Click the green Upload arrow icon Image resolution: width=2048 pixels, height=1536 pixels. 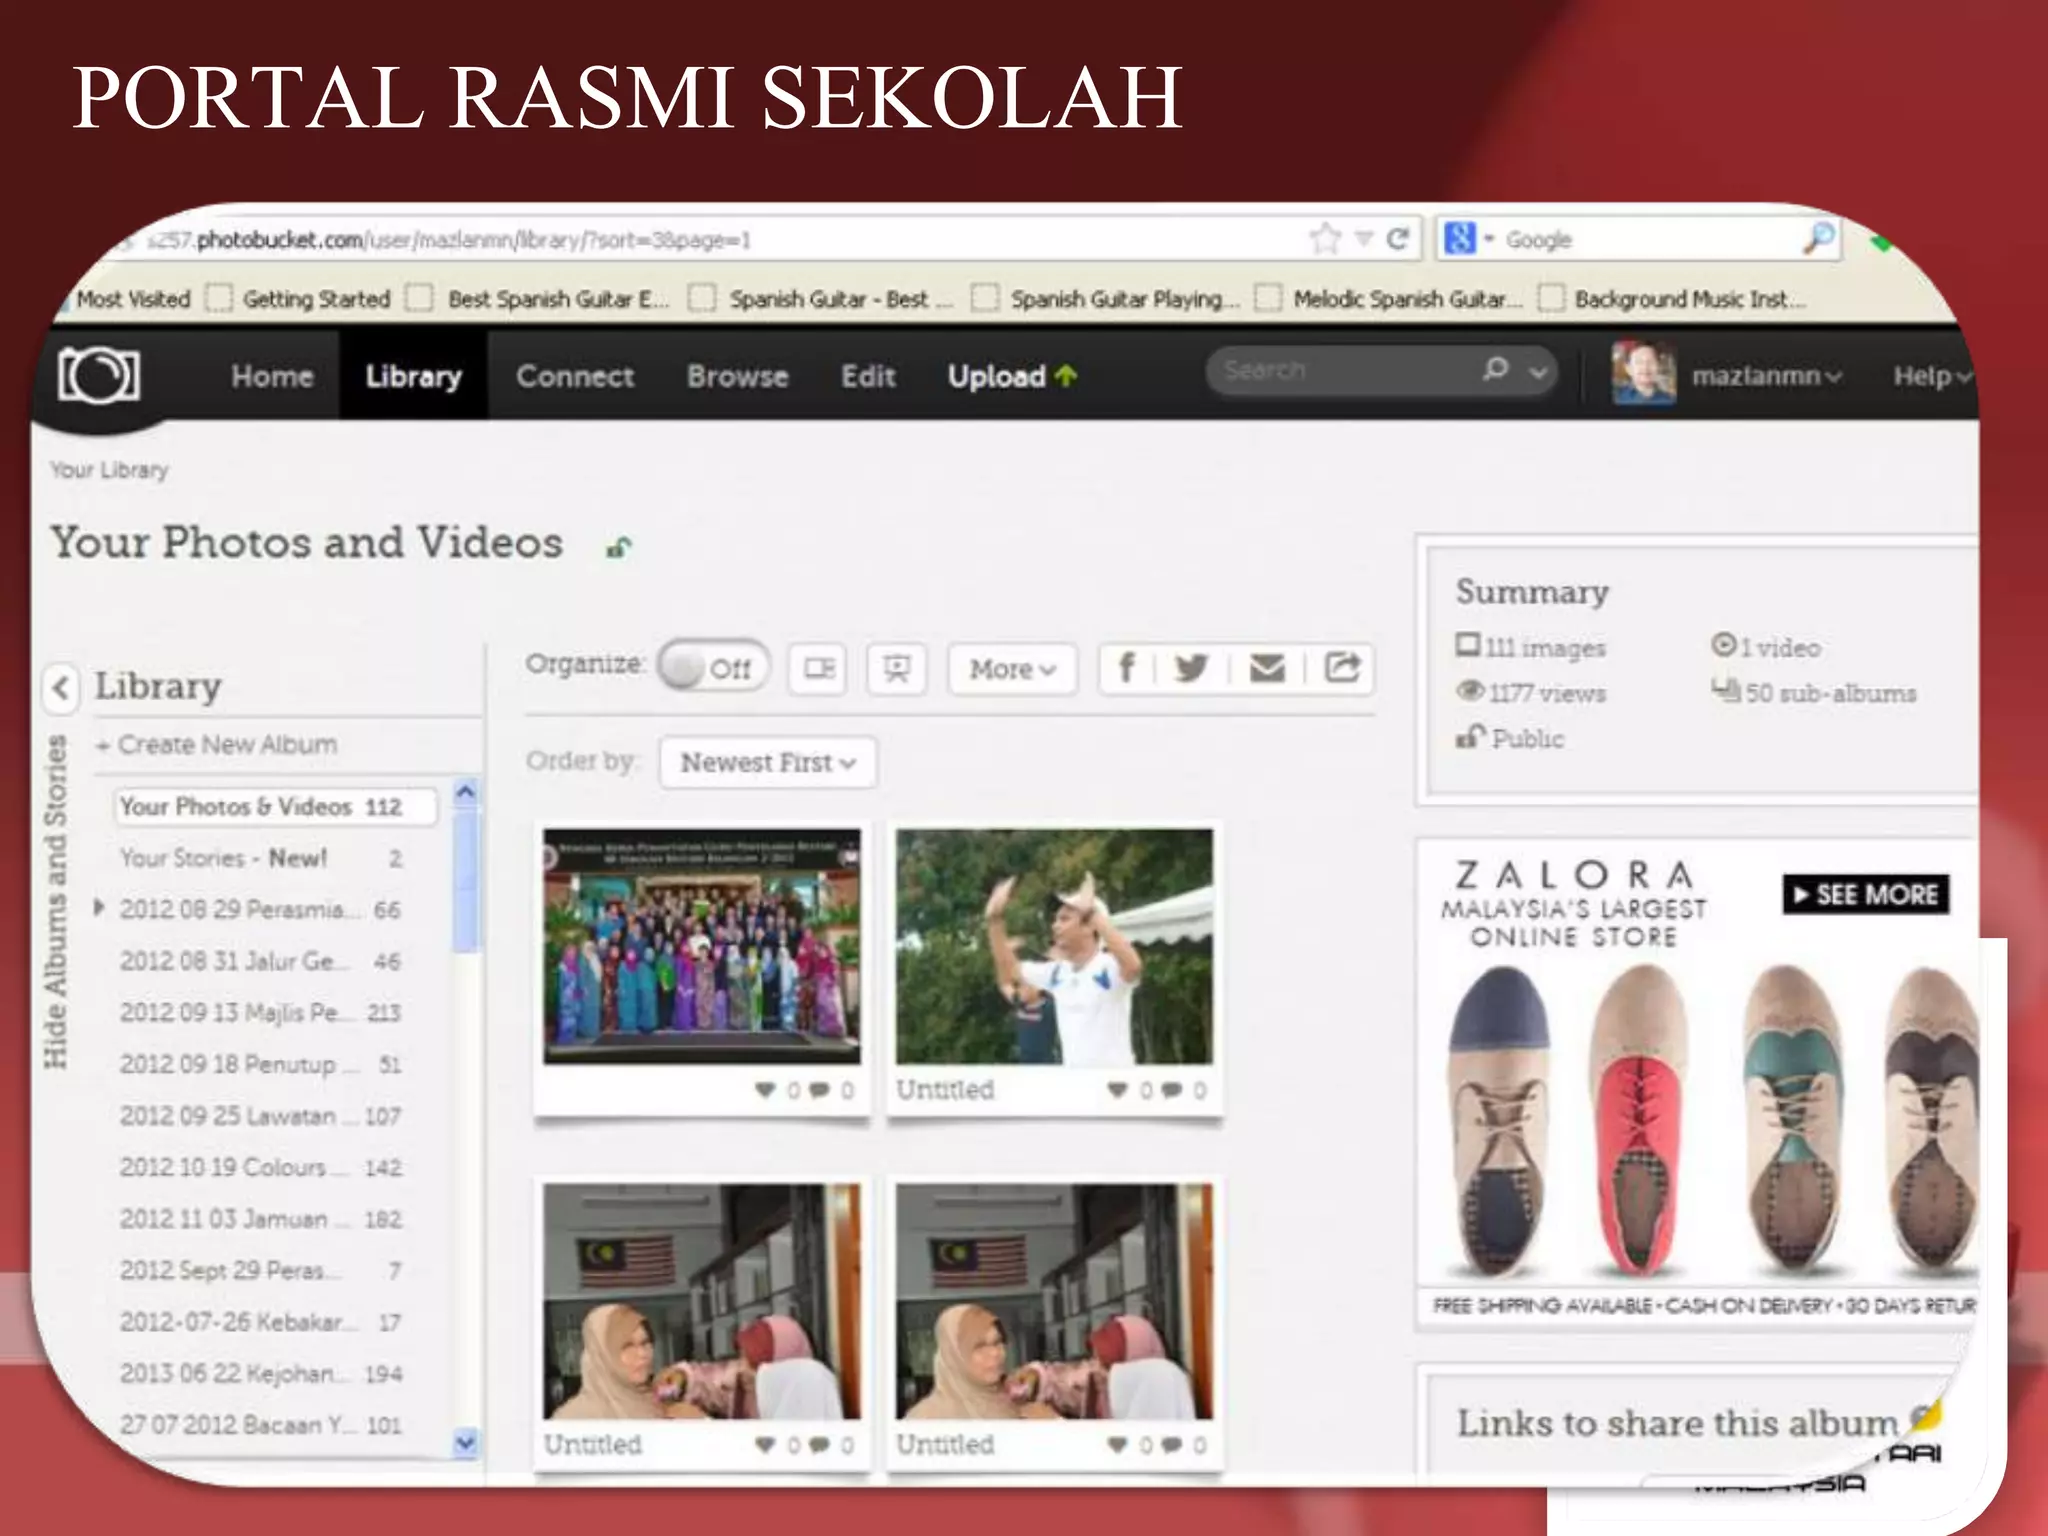(x=1066, y=376)
